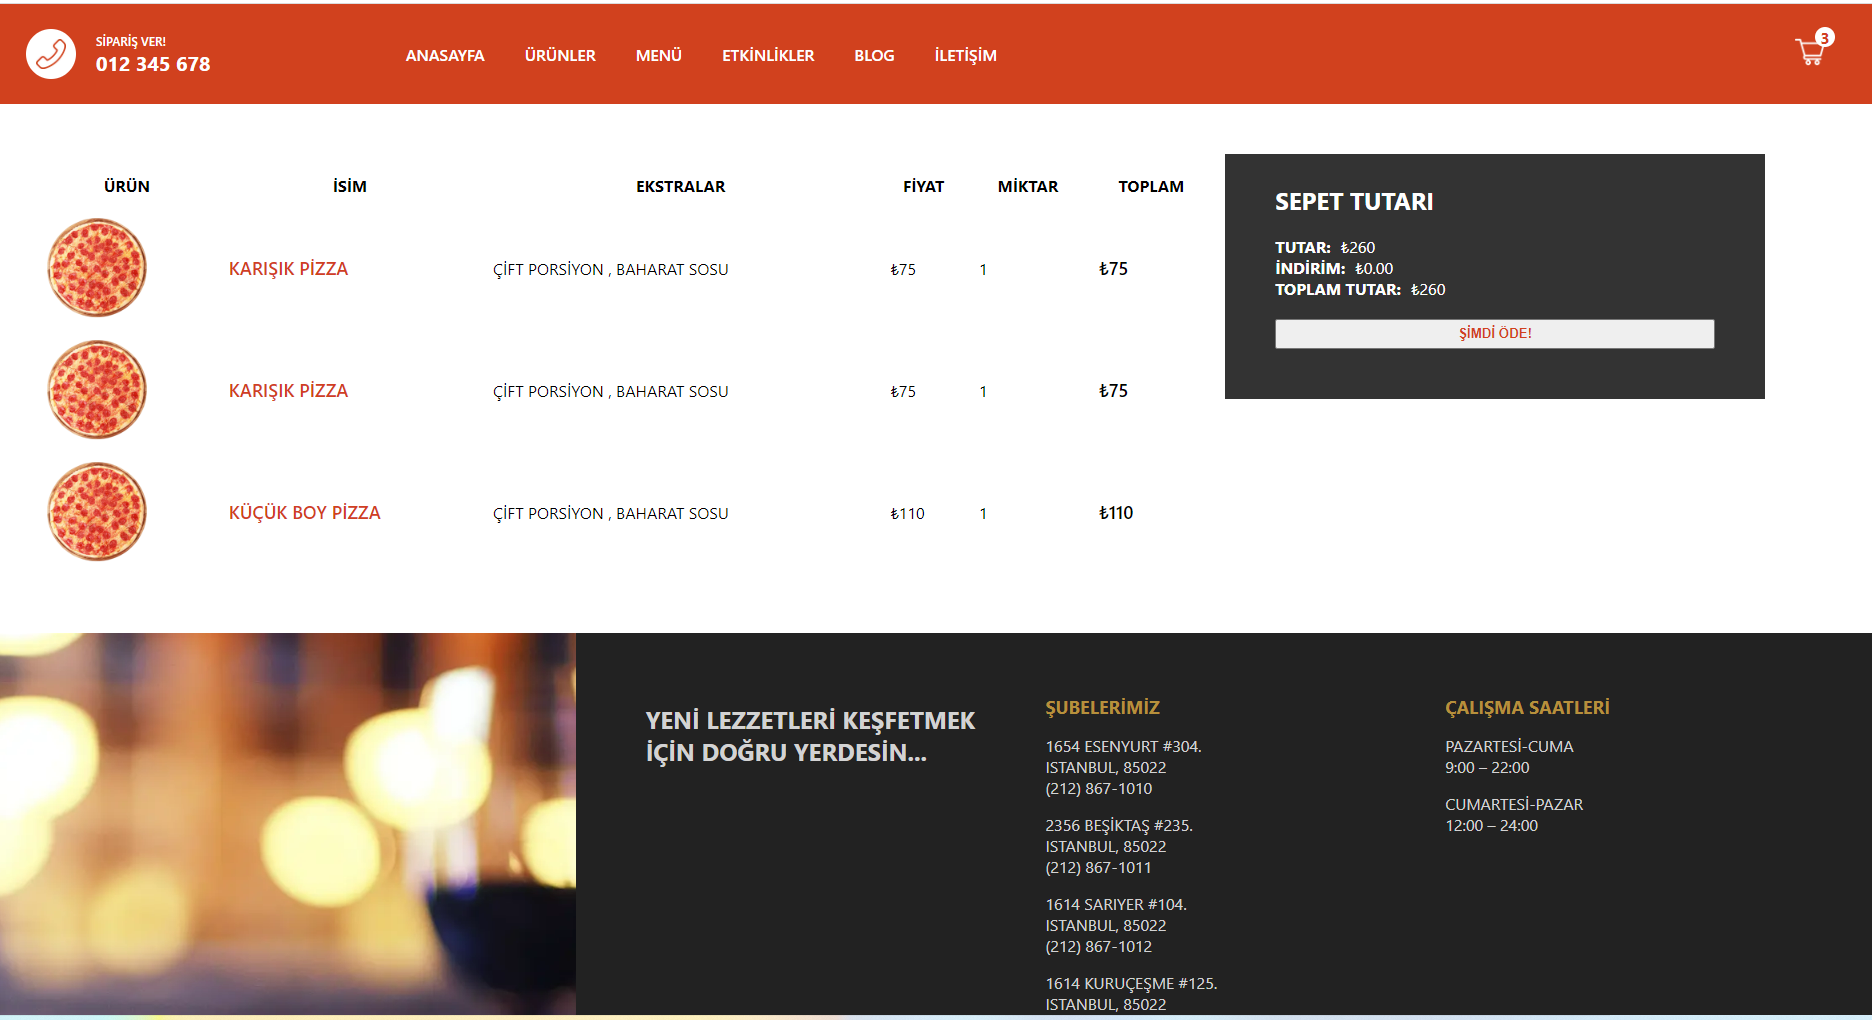
Task: Go to the BLOG page
Action: coord(874,56)
